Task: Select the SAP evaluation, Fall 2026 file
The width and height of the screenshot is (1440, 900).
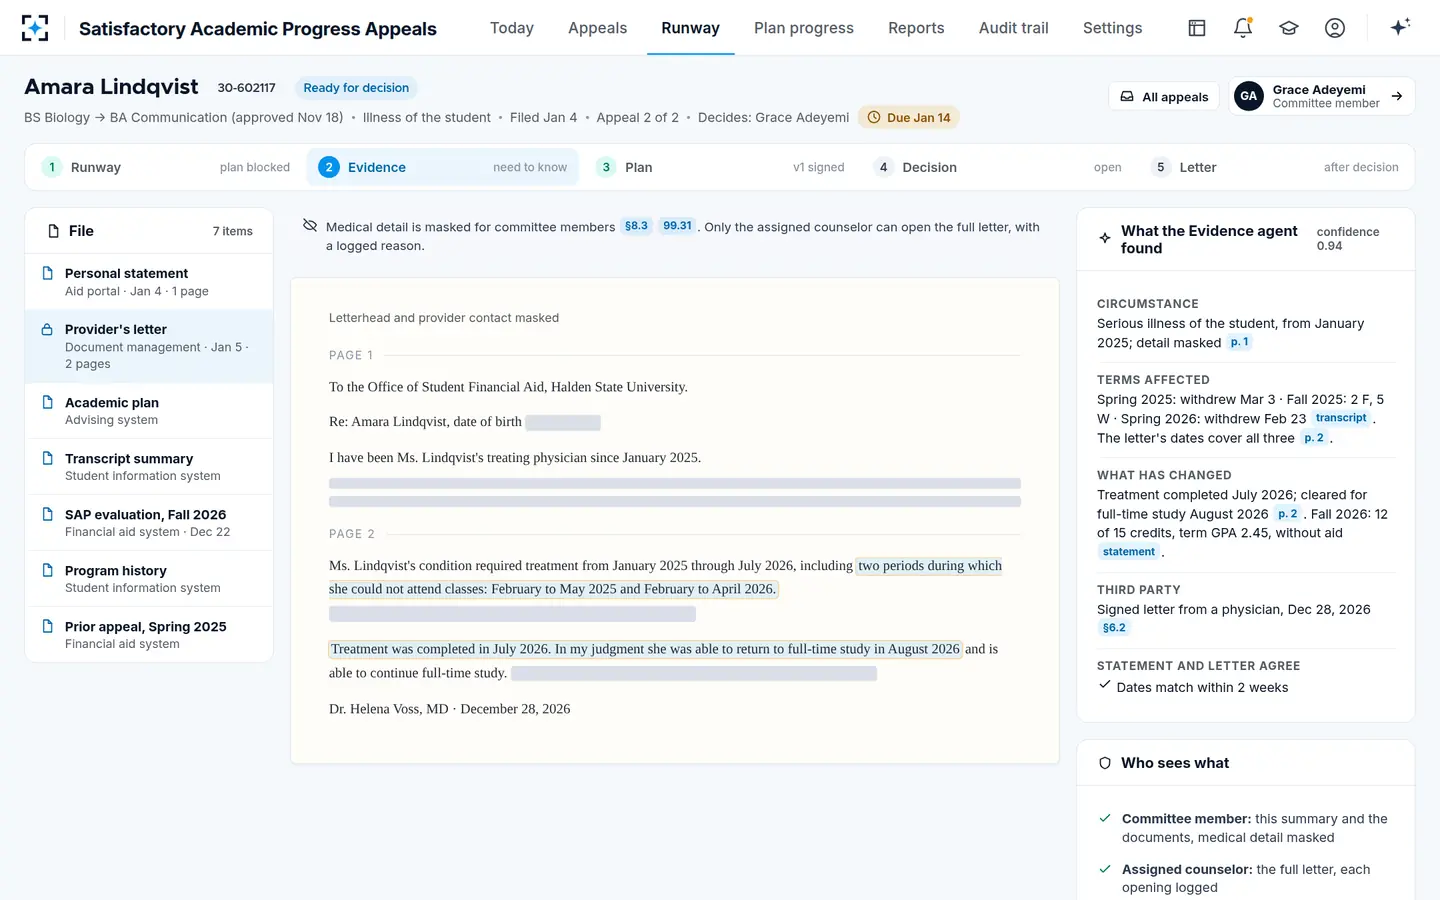Action: coord(149,522)
